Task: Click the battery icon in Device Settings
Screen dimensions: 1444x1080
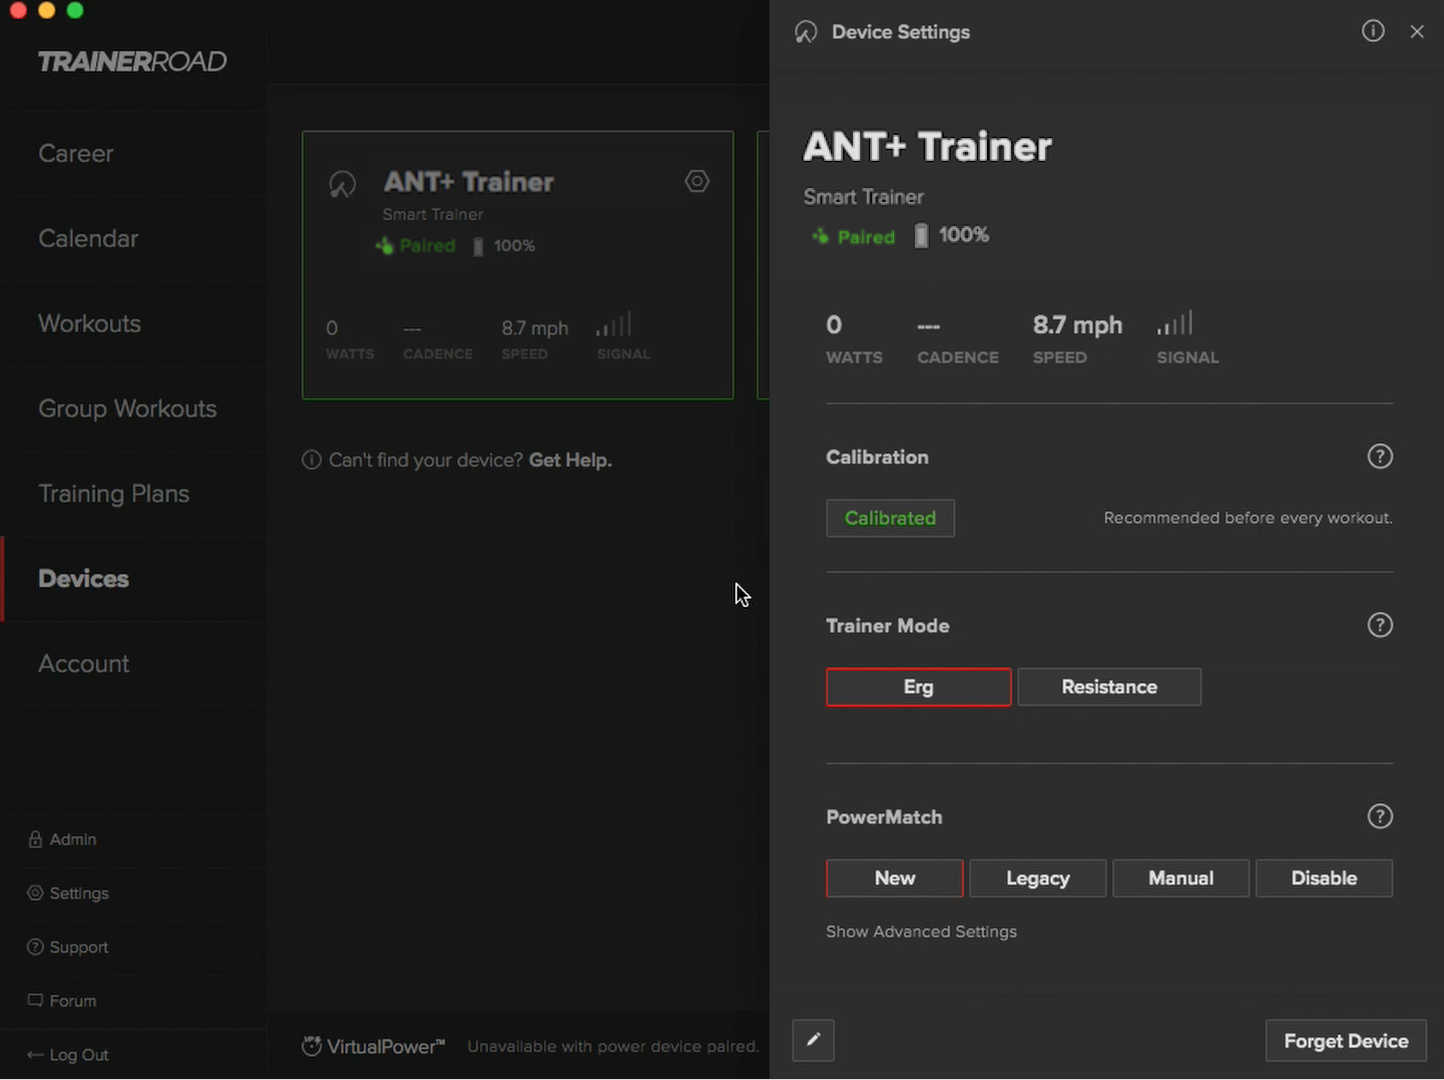Action: pos(921,236)
